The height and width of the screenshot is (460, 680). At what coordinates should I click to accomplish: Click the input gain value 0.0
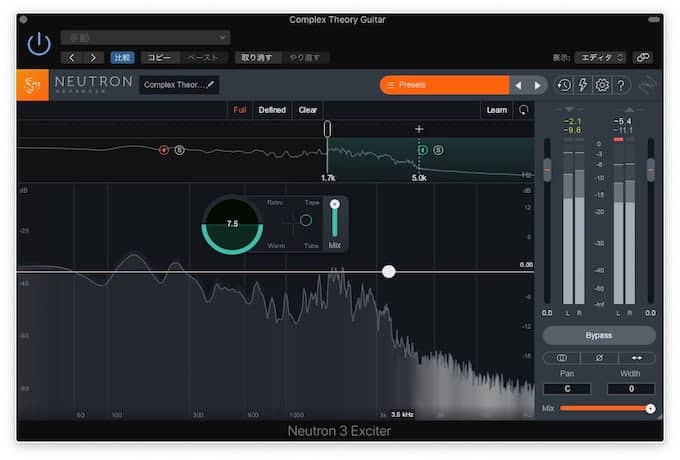(x=547, y=313)
